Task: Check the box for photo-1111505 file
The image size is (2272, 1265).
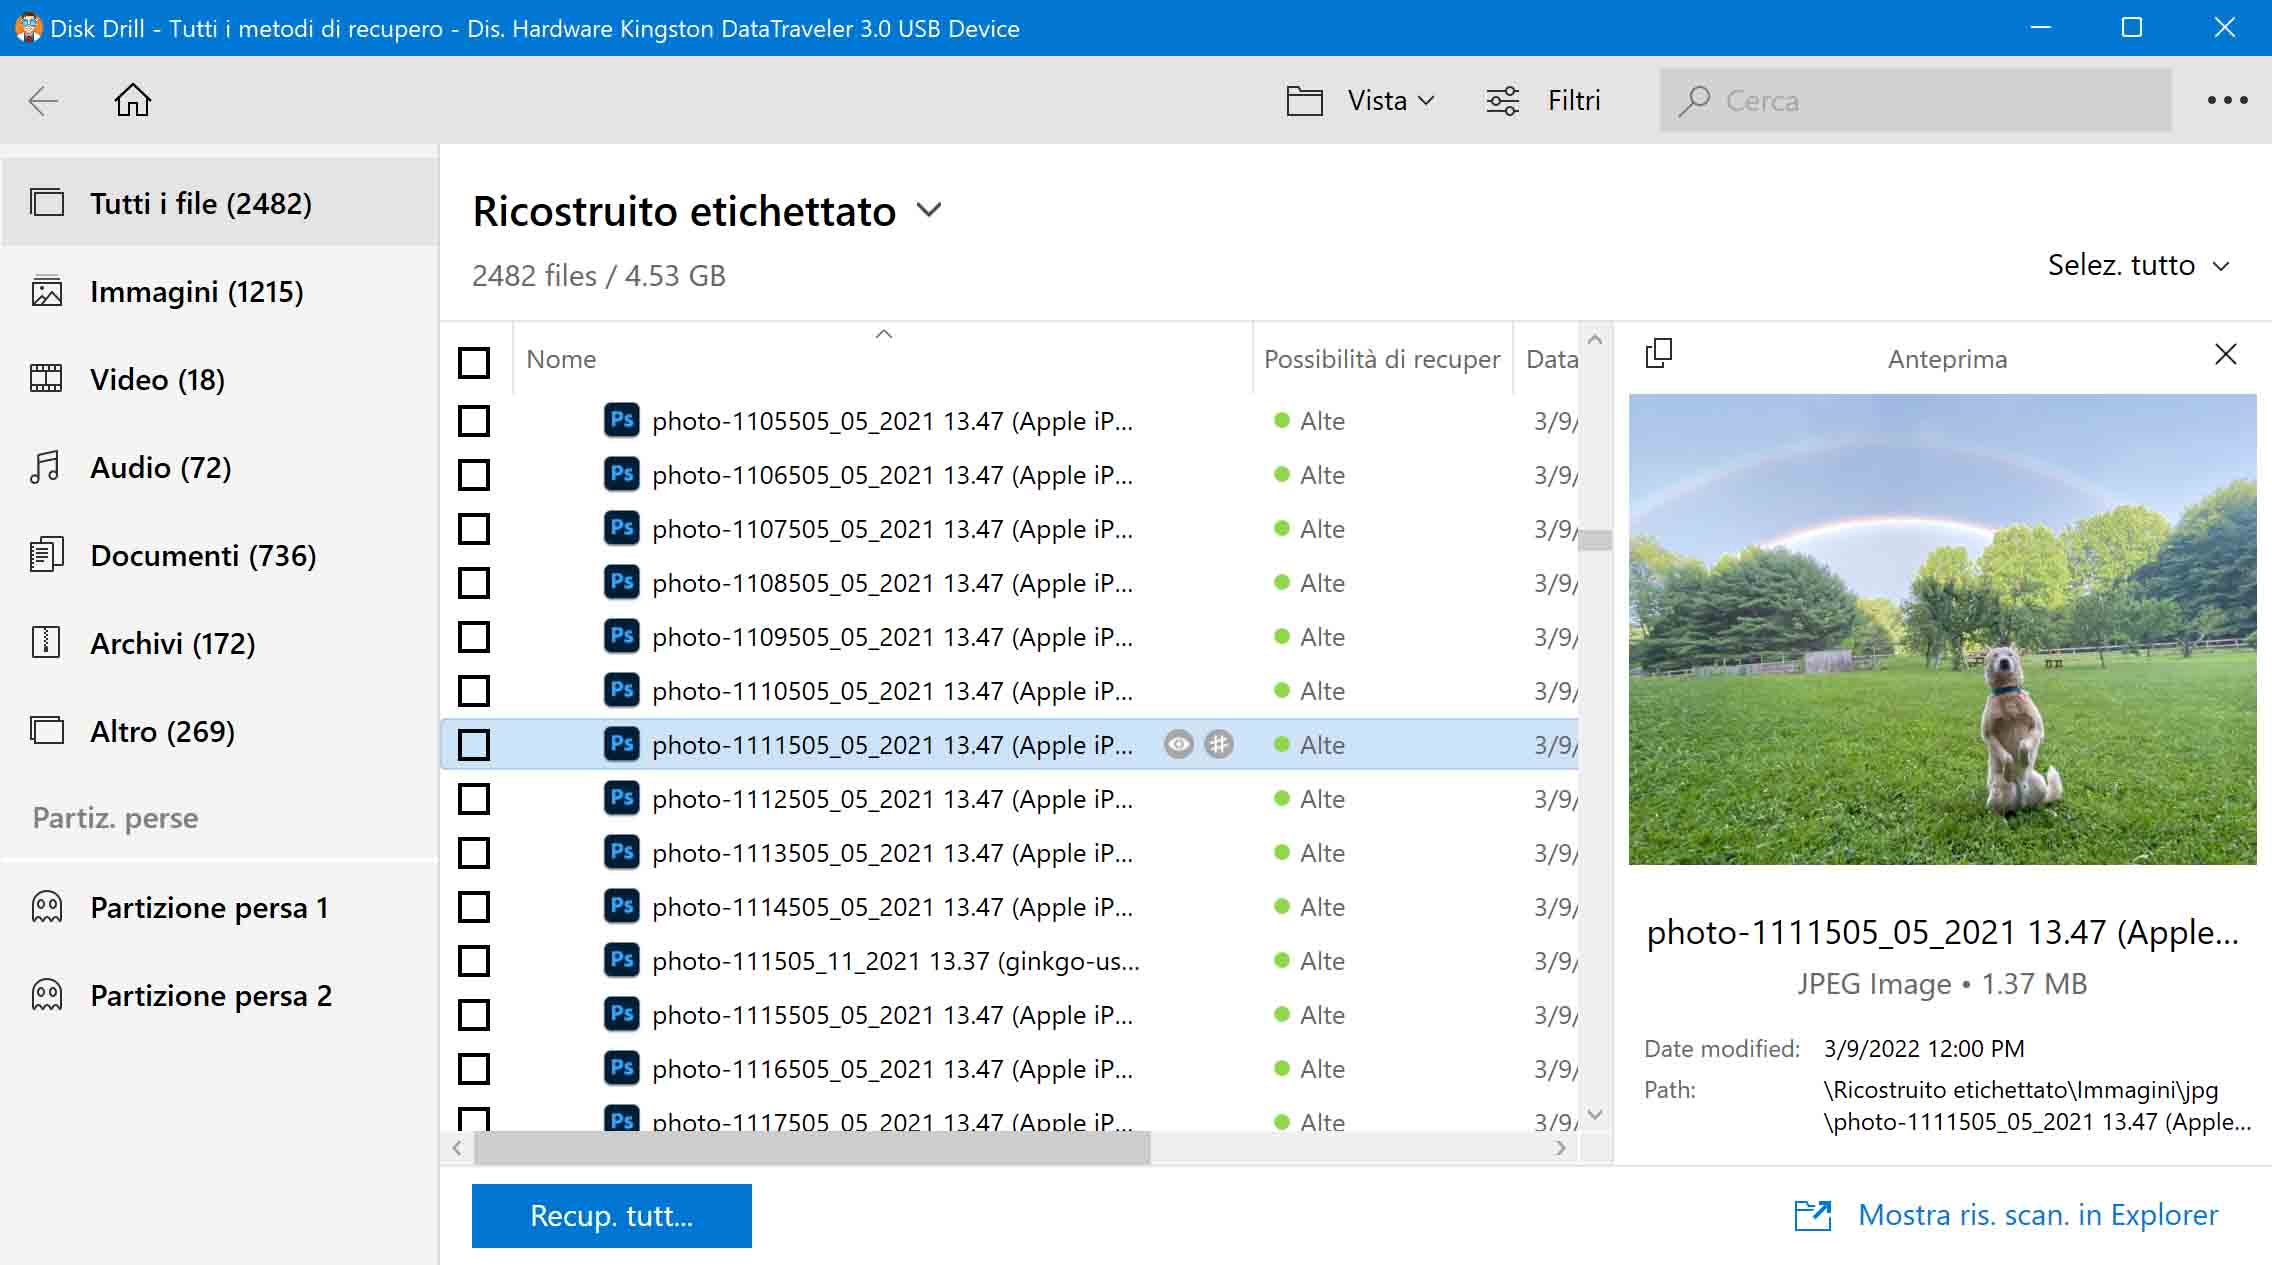Action: (x=474, y=745)
